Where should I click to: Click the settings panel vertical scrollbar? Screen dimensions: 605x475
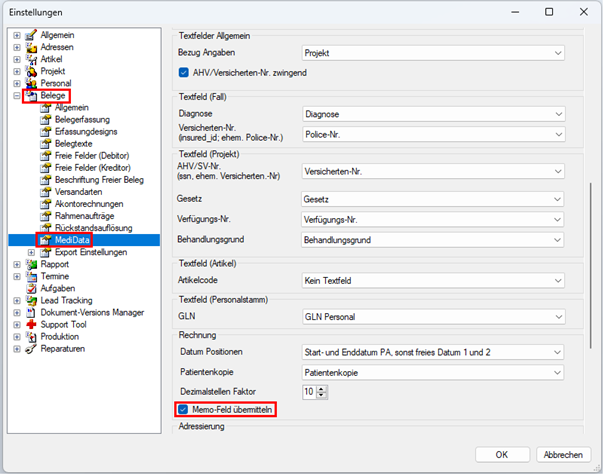(591, 266)
